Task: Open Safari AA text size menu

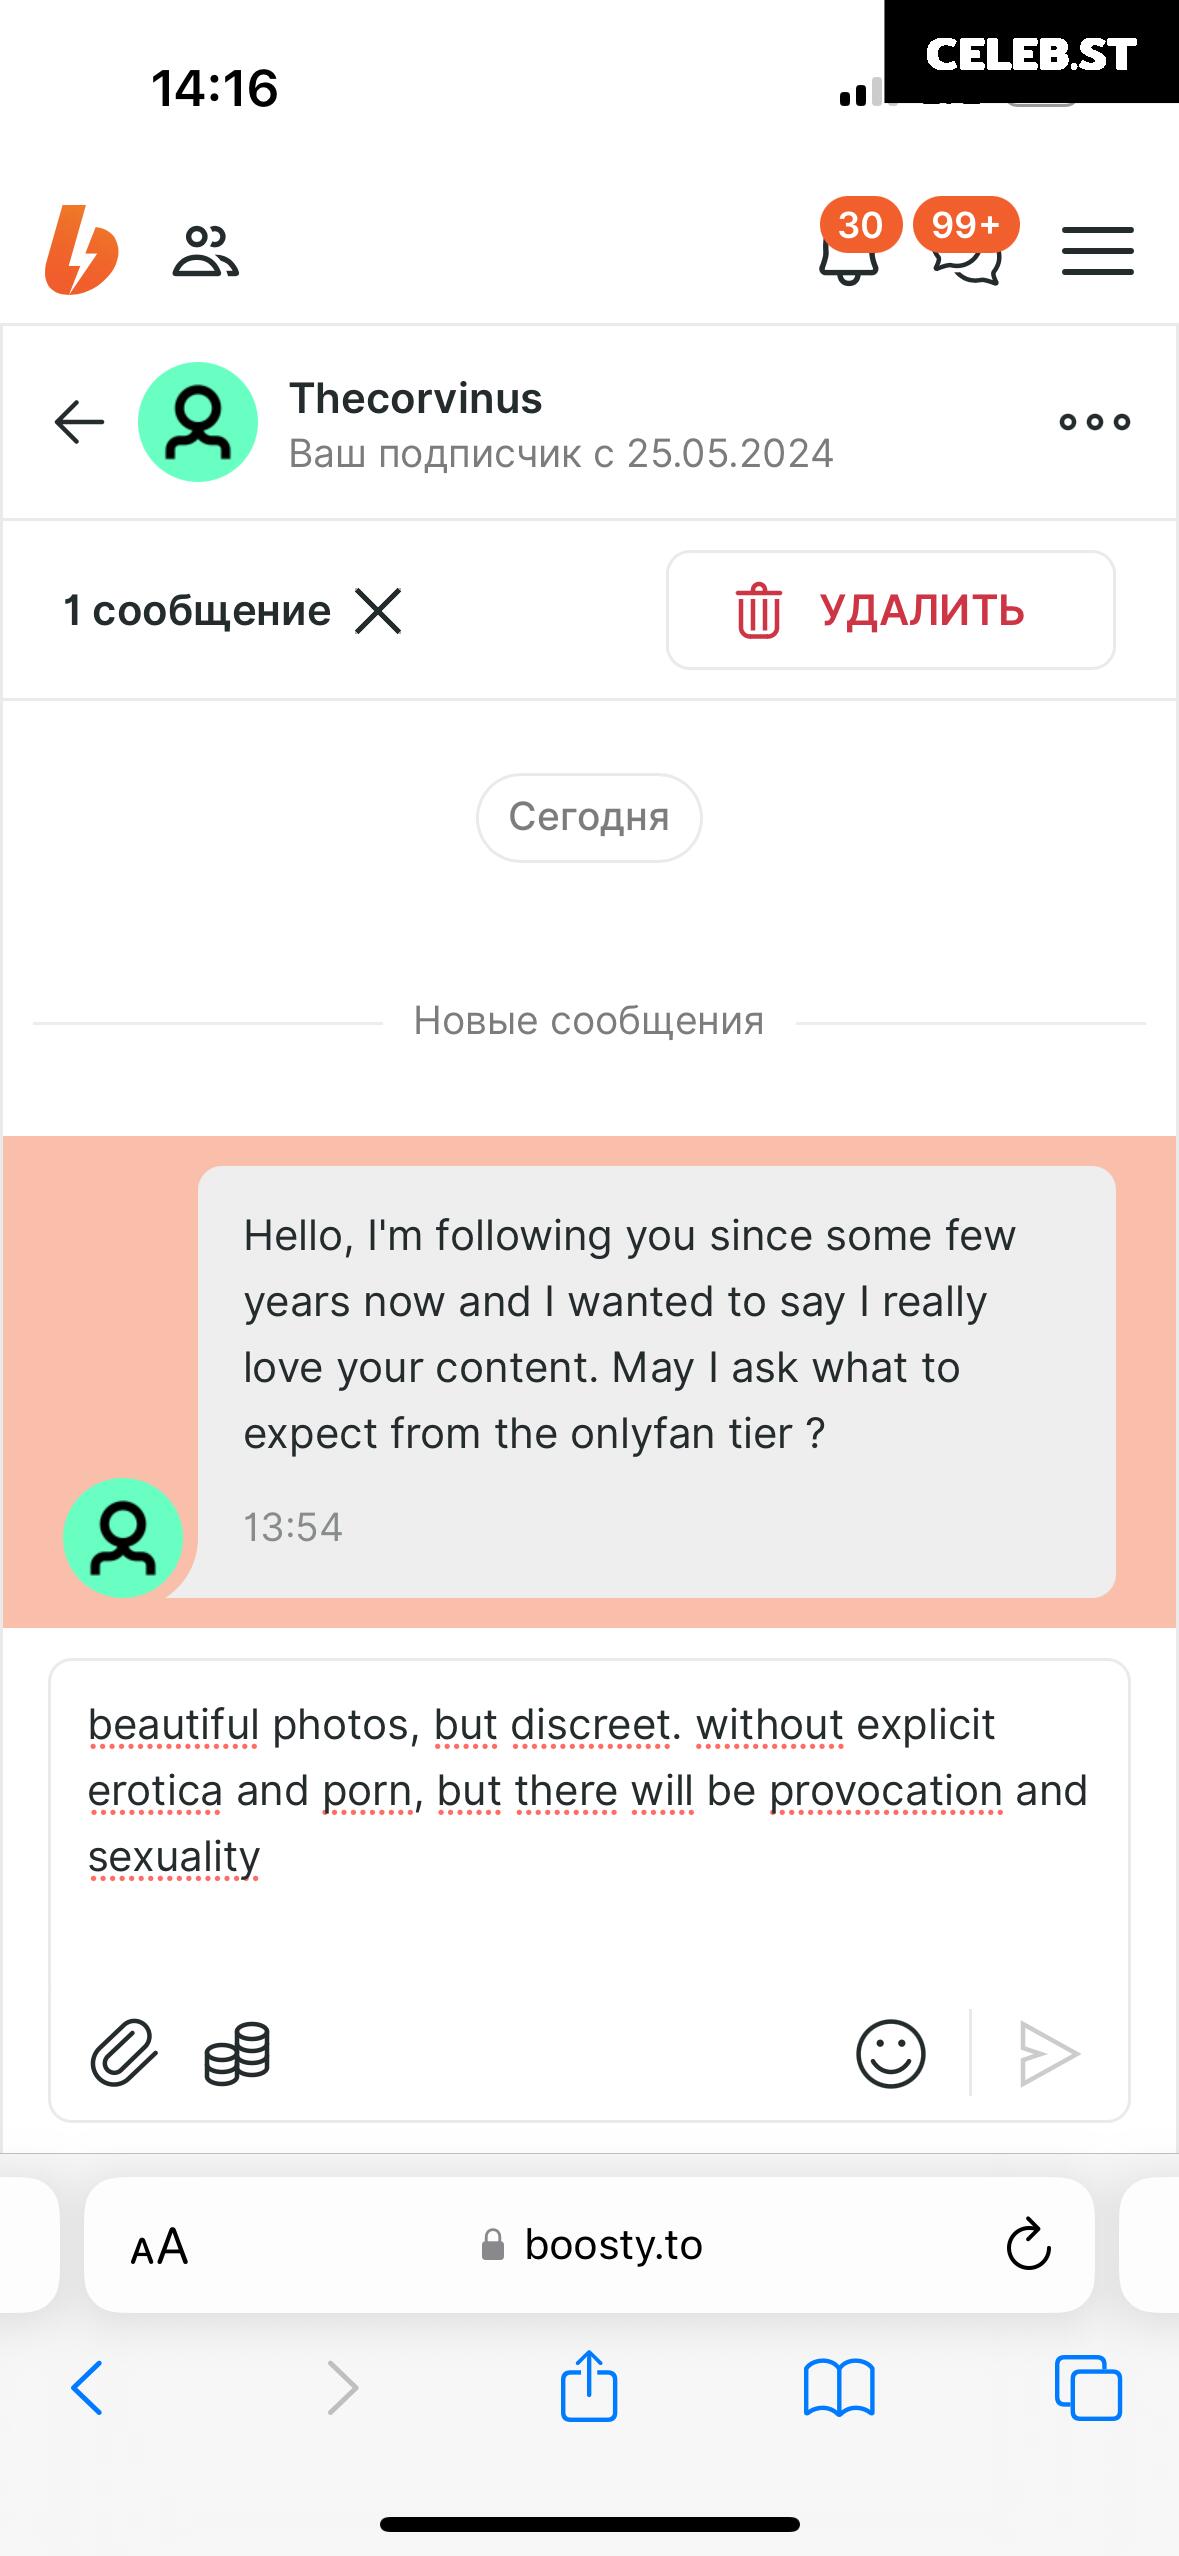Action: point(160,2245)
